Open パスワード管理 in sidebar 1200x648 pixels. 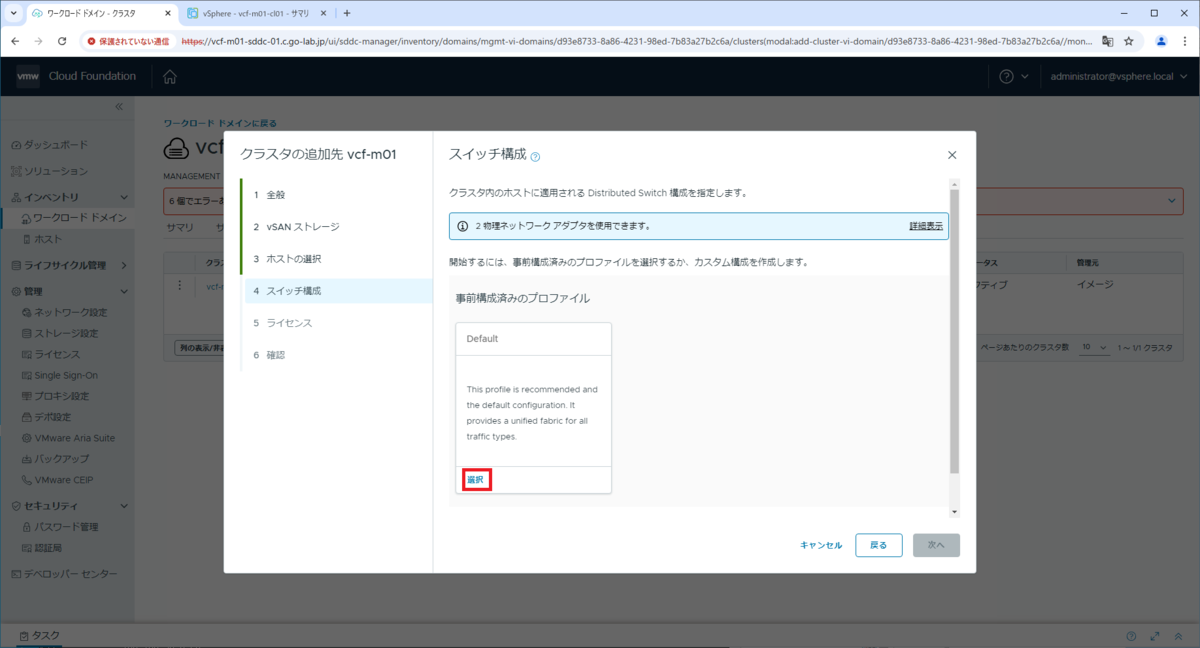click(60, 527)
